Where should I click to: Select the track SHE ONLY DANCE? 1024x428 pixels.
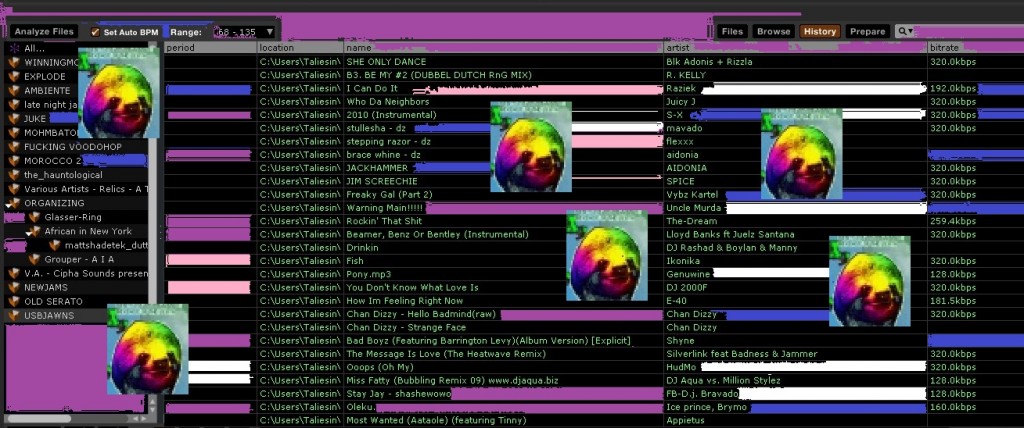386,61
